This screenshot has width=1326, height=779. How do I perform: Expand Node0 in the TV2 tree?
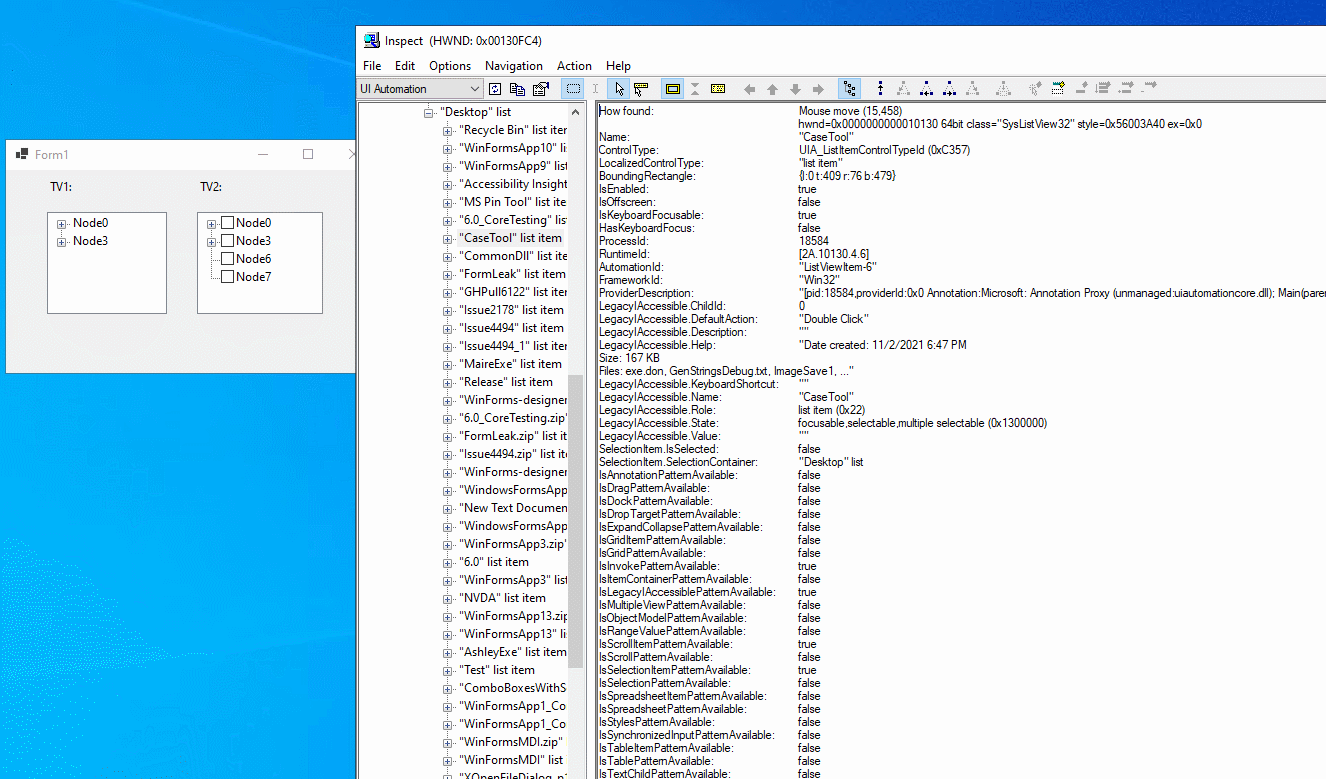click(x=212, y=224)
